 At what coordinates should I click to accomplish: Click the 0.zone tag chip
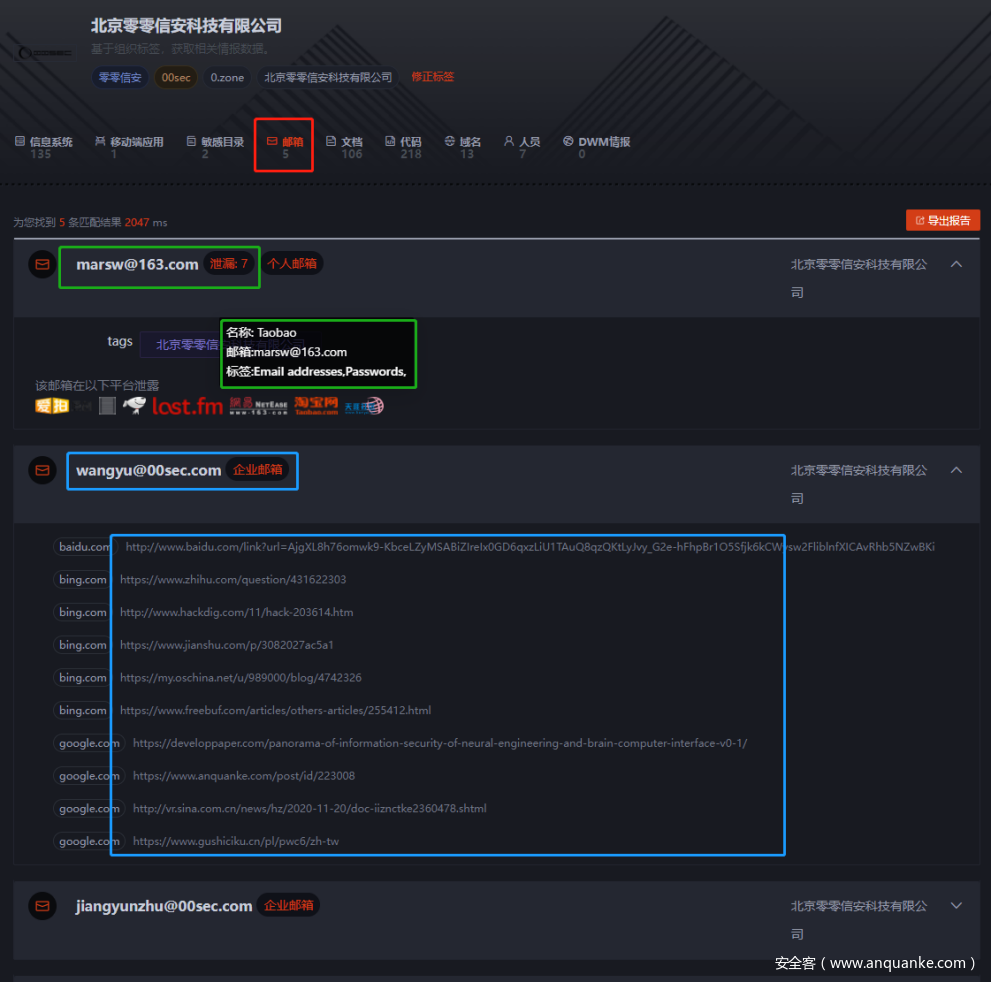[x=227, y=78]
